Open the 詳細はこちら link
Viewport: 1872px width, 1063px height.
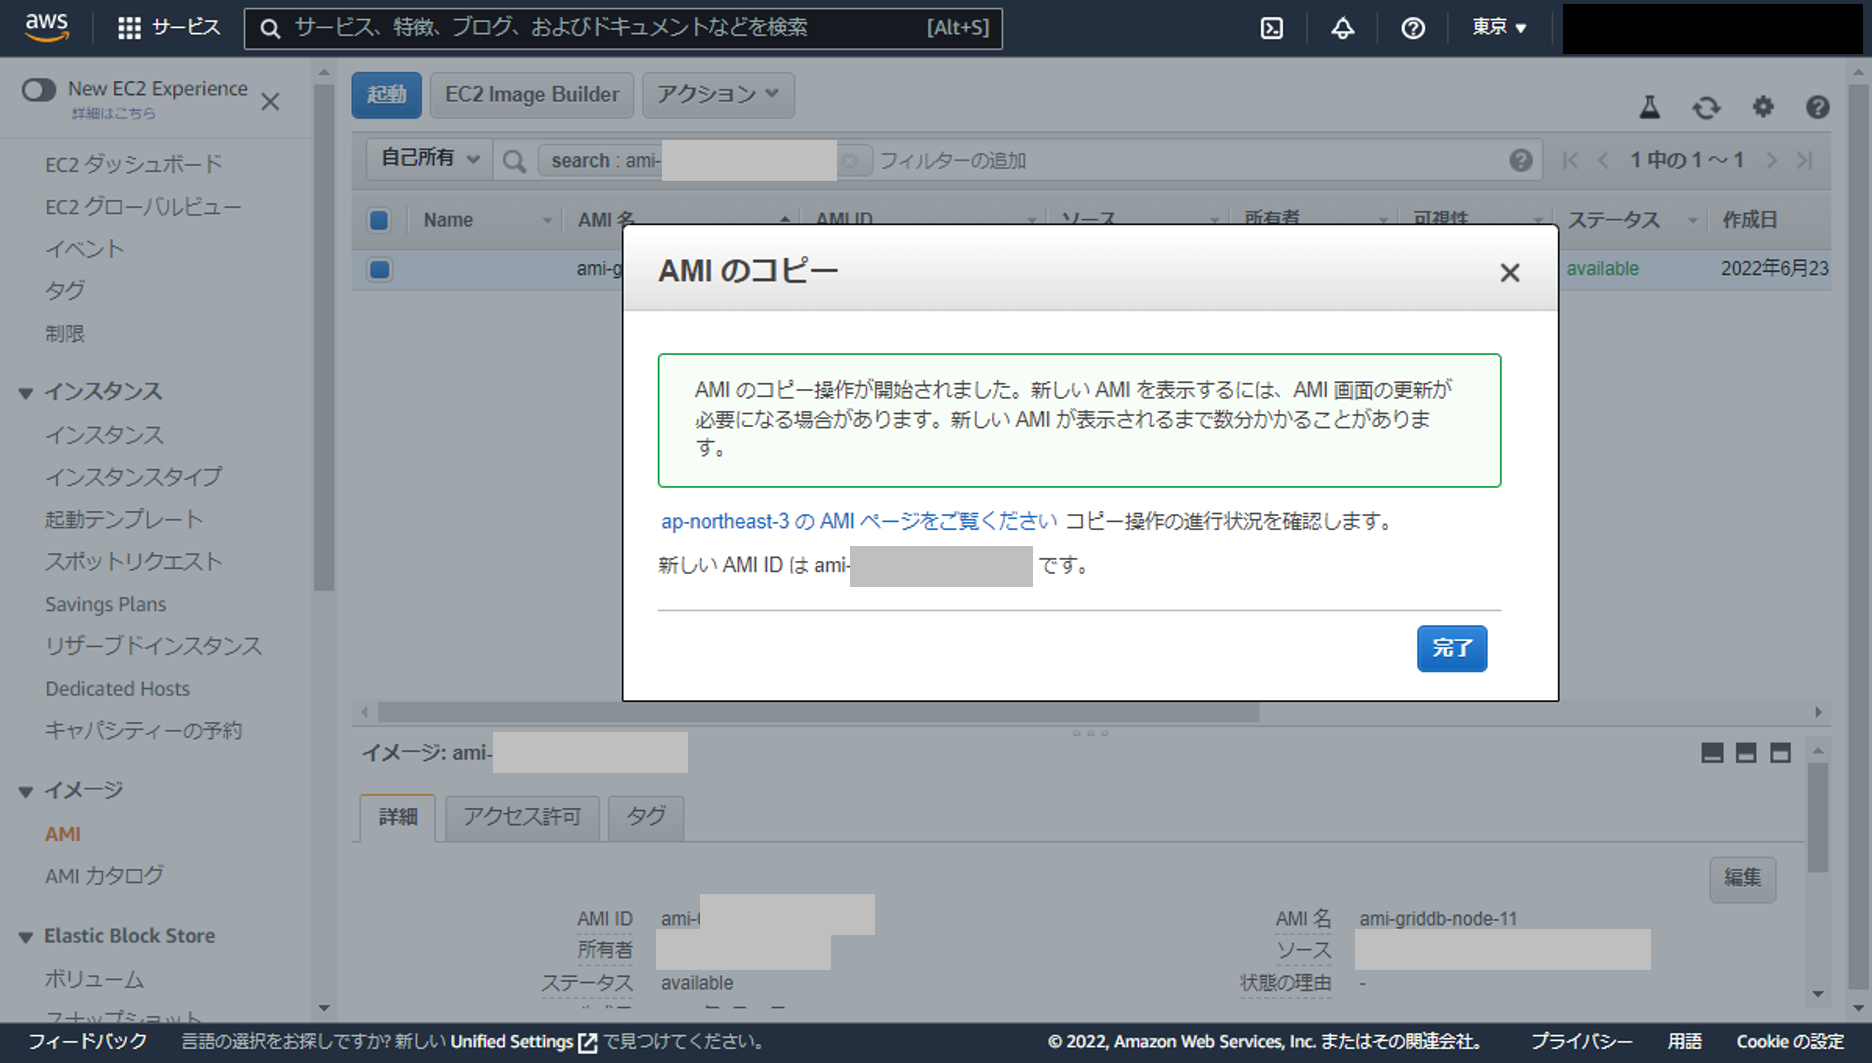click(113, 114)
